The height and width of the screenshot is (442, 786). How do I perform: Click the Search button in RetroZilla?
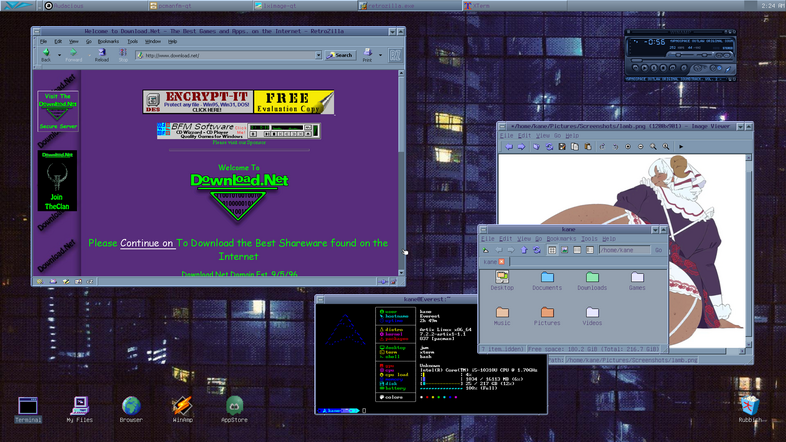(340, 55)
